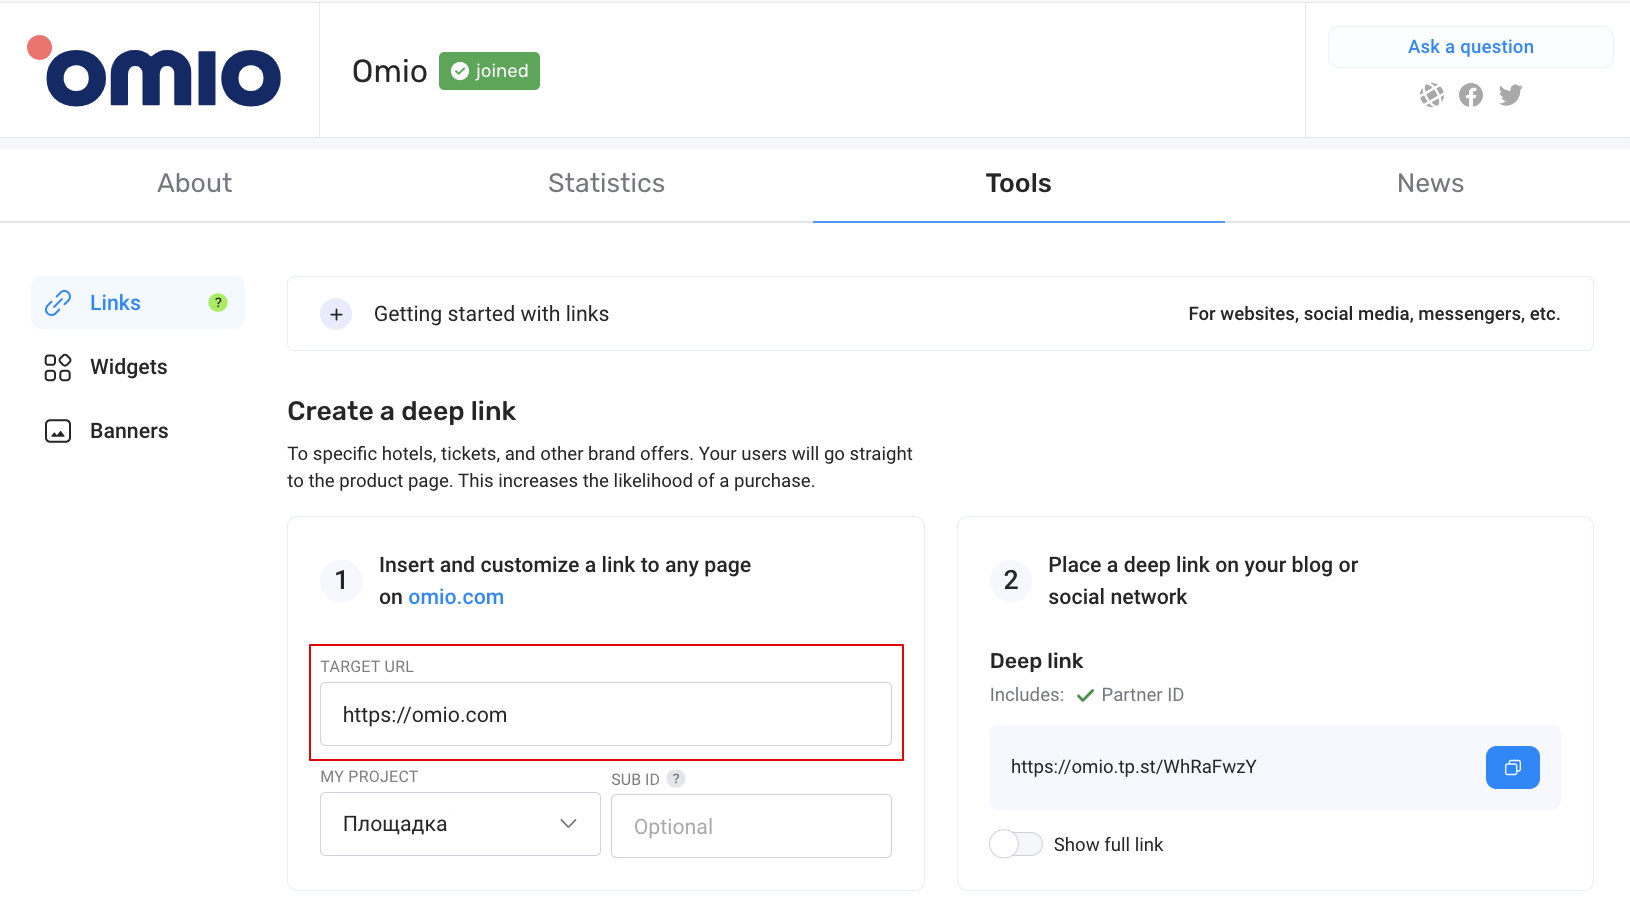Click the Ask a question button
This screenshot has width=1630, height=912.
pyautogui.click(x=1470, y=47)
